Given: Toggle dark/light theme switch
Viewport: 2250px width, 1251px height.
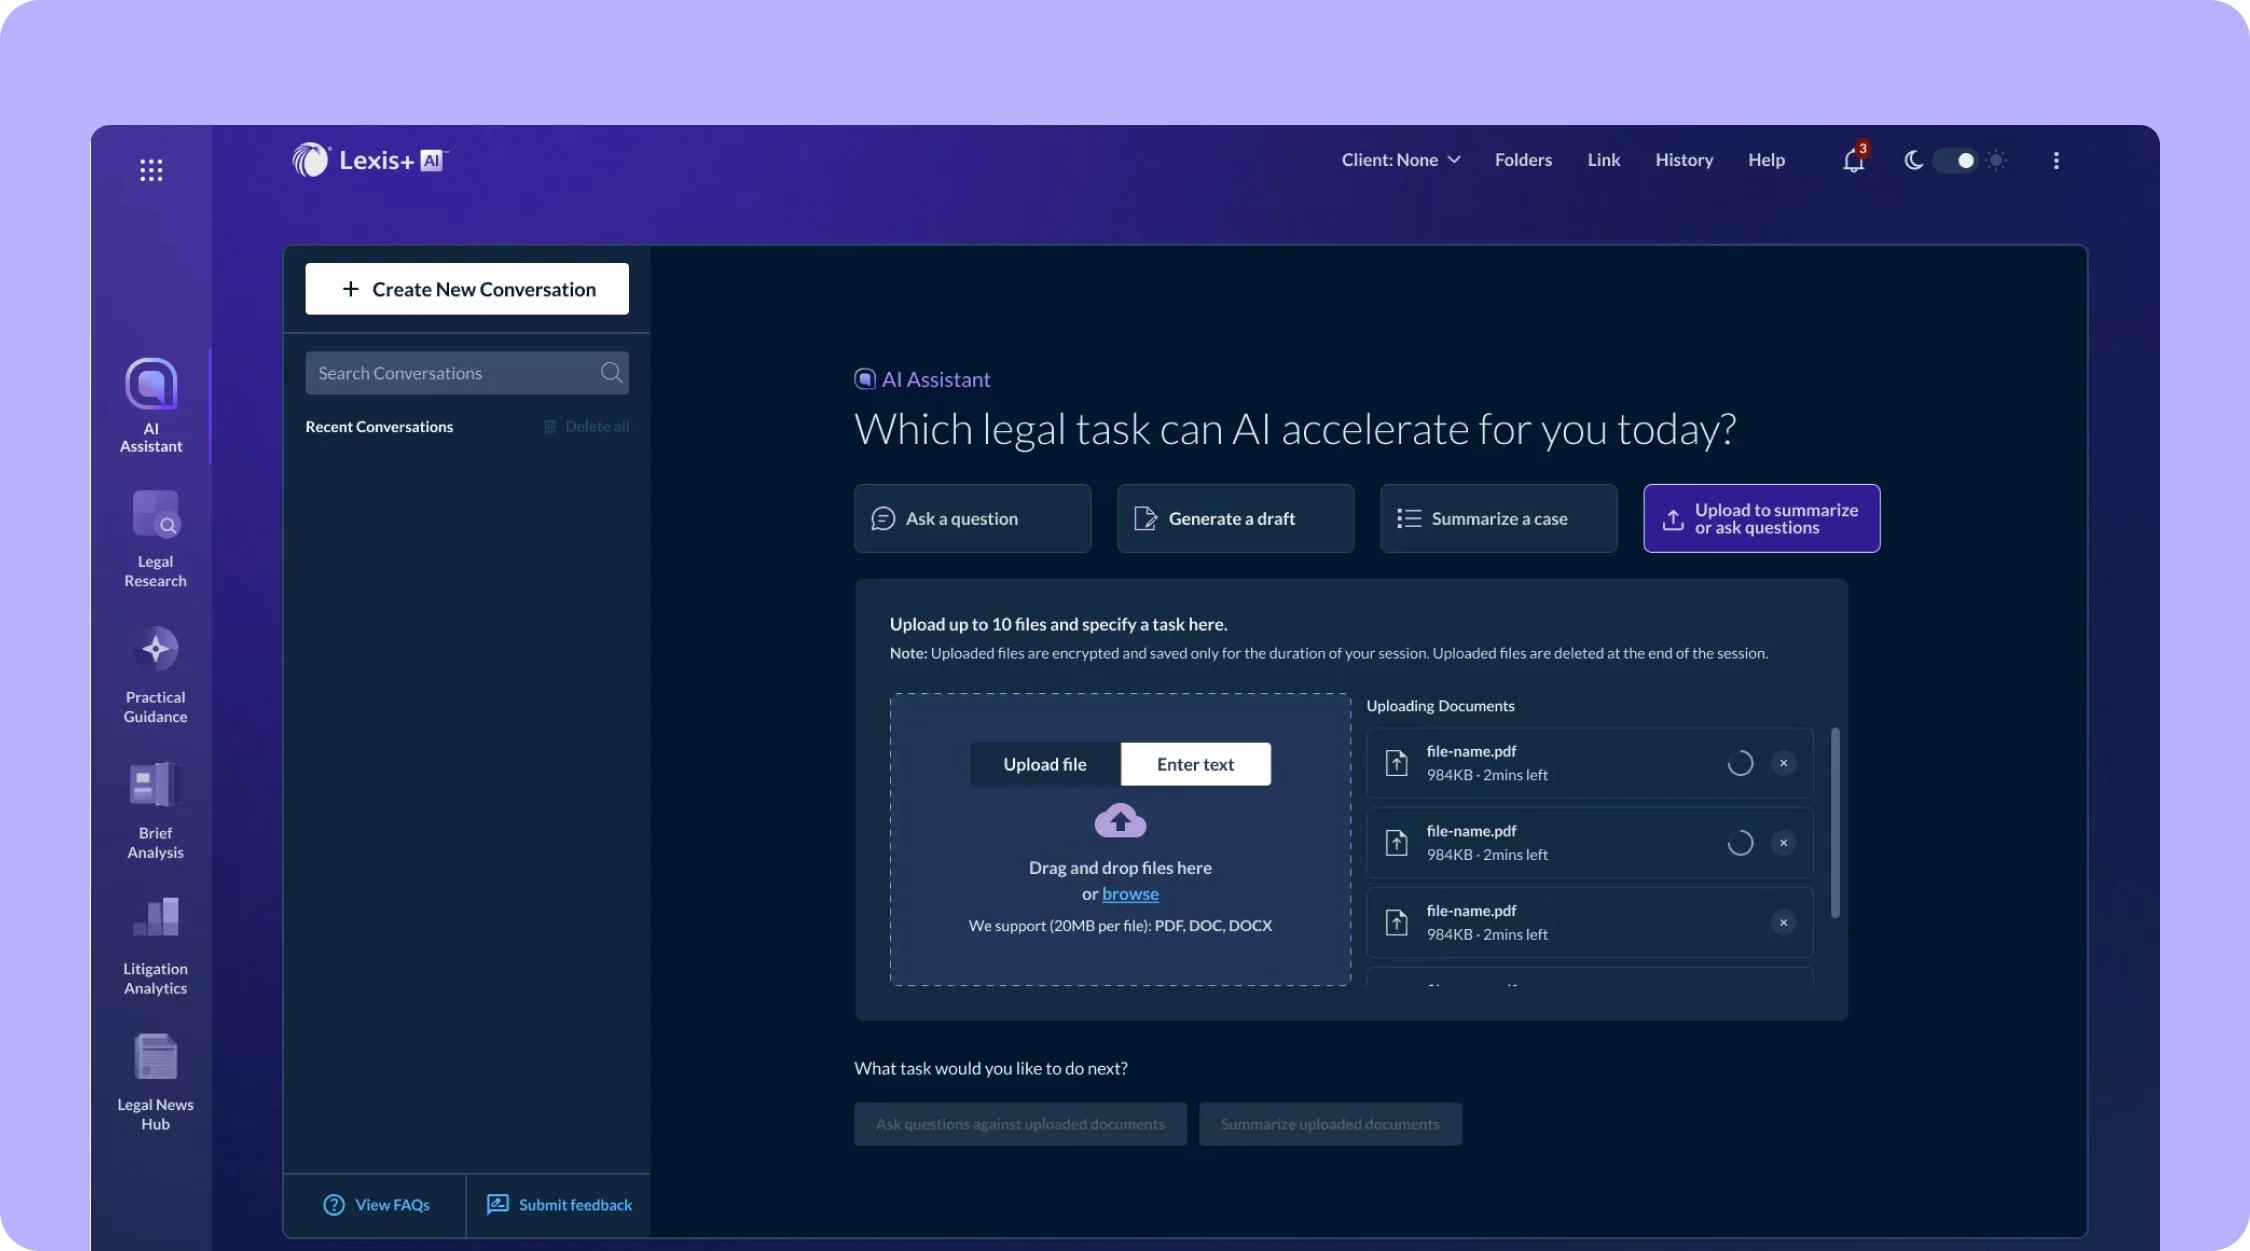Looking at the screenshot, I should coord(1955,160).
